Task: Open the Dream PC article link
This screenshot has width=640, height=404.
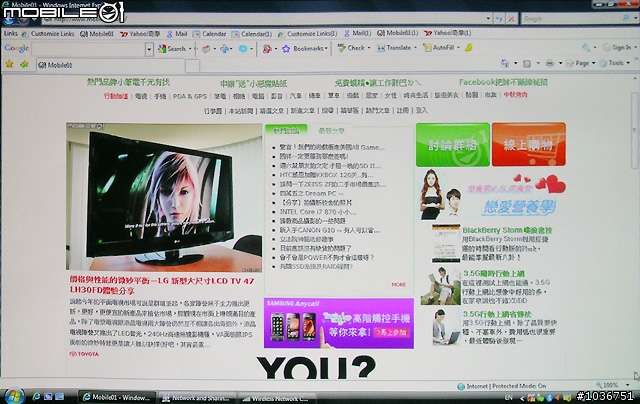Action: [311, 193]
